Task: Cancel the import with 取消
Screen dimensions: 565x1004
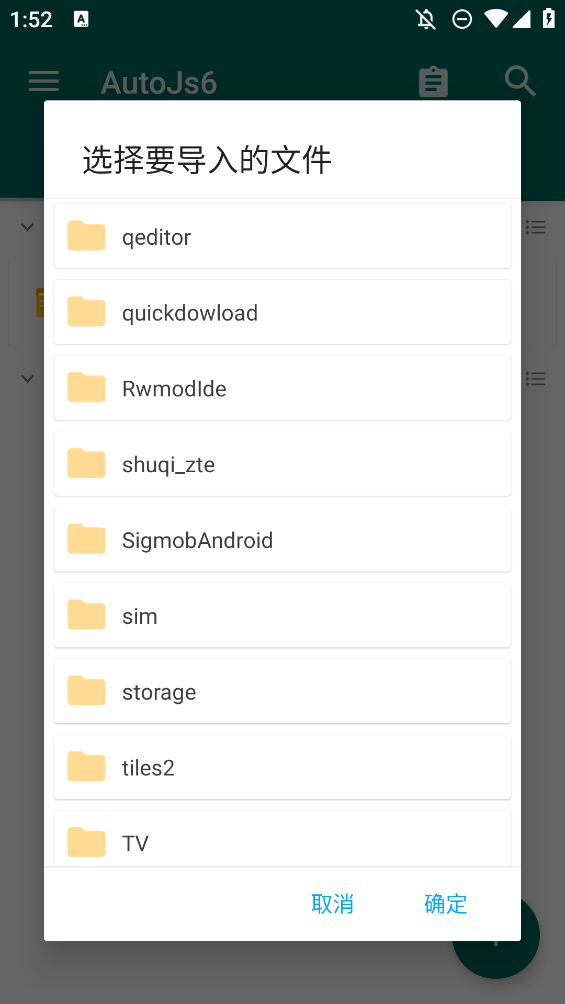Action: pyautogui.click(x=332, y=903)
